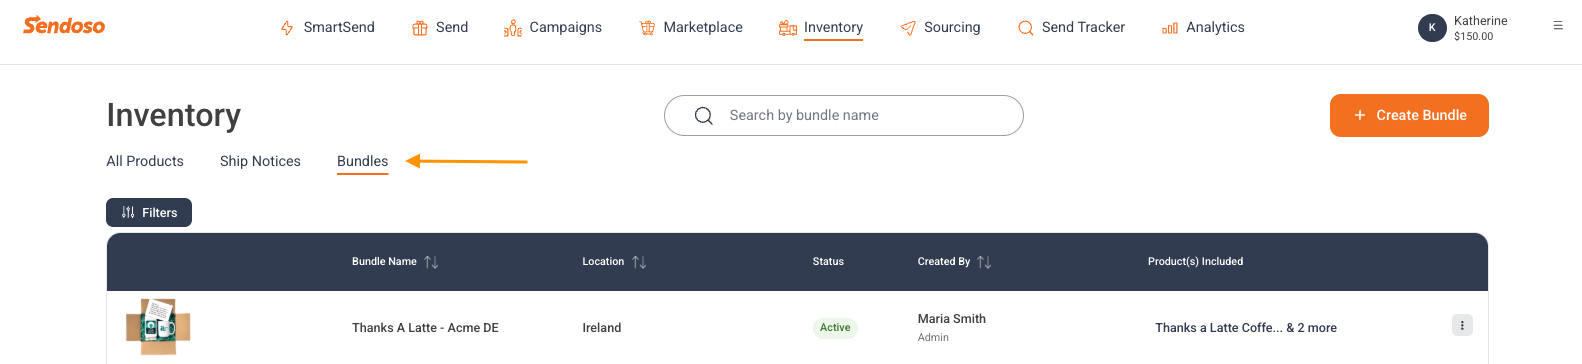Click the Maria Smith creator name

pyautogui.click(x=952, y=319)
